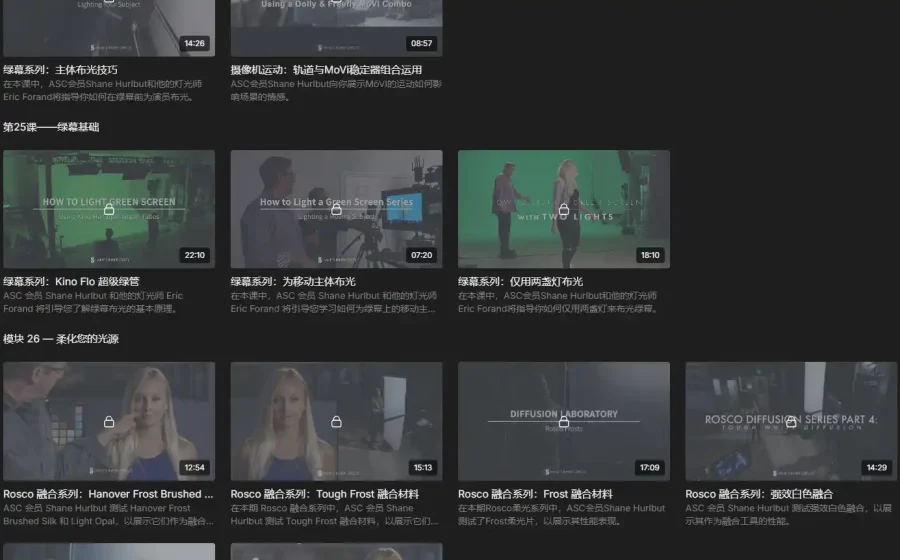Viewport: 900px width, 560px height.
Task: Open the 15:13 Tough Frost video thumbnail
Action: 336,421
